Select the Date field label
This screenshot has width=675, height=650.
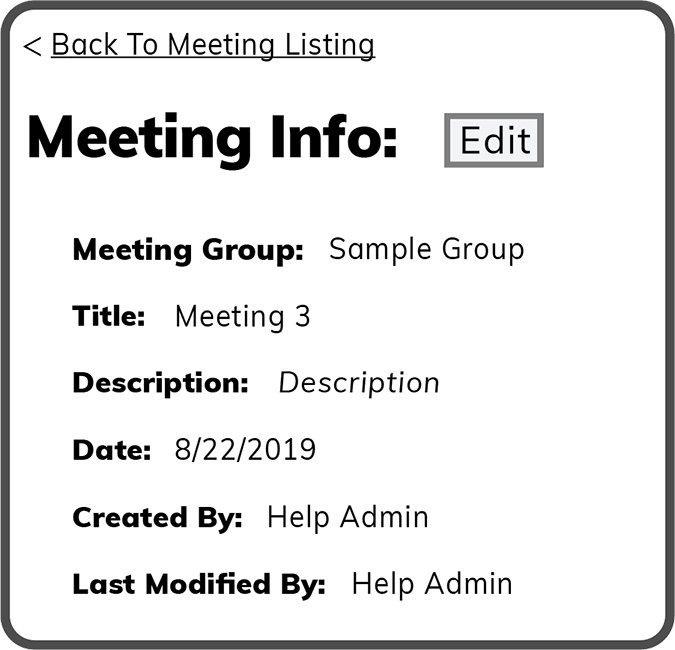coord(111,450)
